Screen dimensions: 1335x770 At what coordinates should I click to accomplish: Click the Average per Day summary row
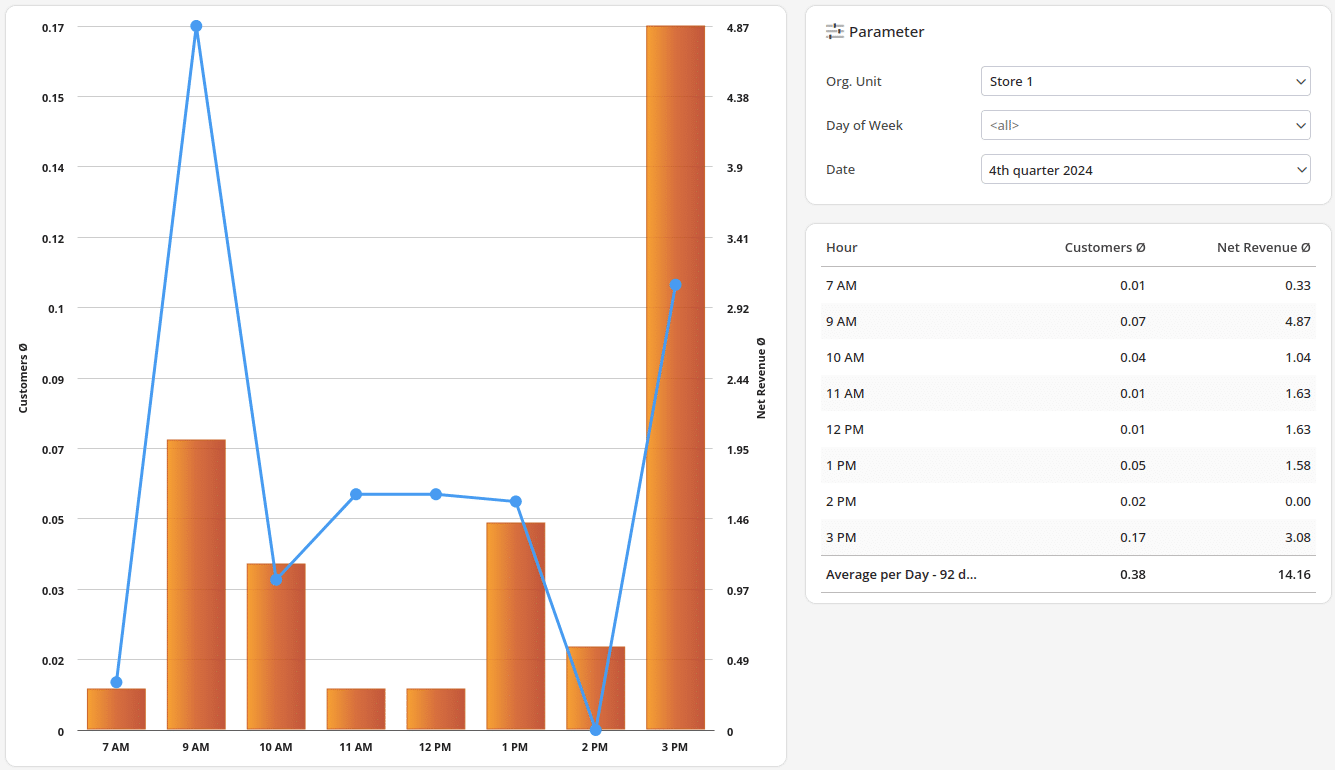click(1065, 574)
